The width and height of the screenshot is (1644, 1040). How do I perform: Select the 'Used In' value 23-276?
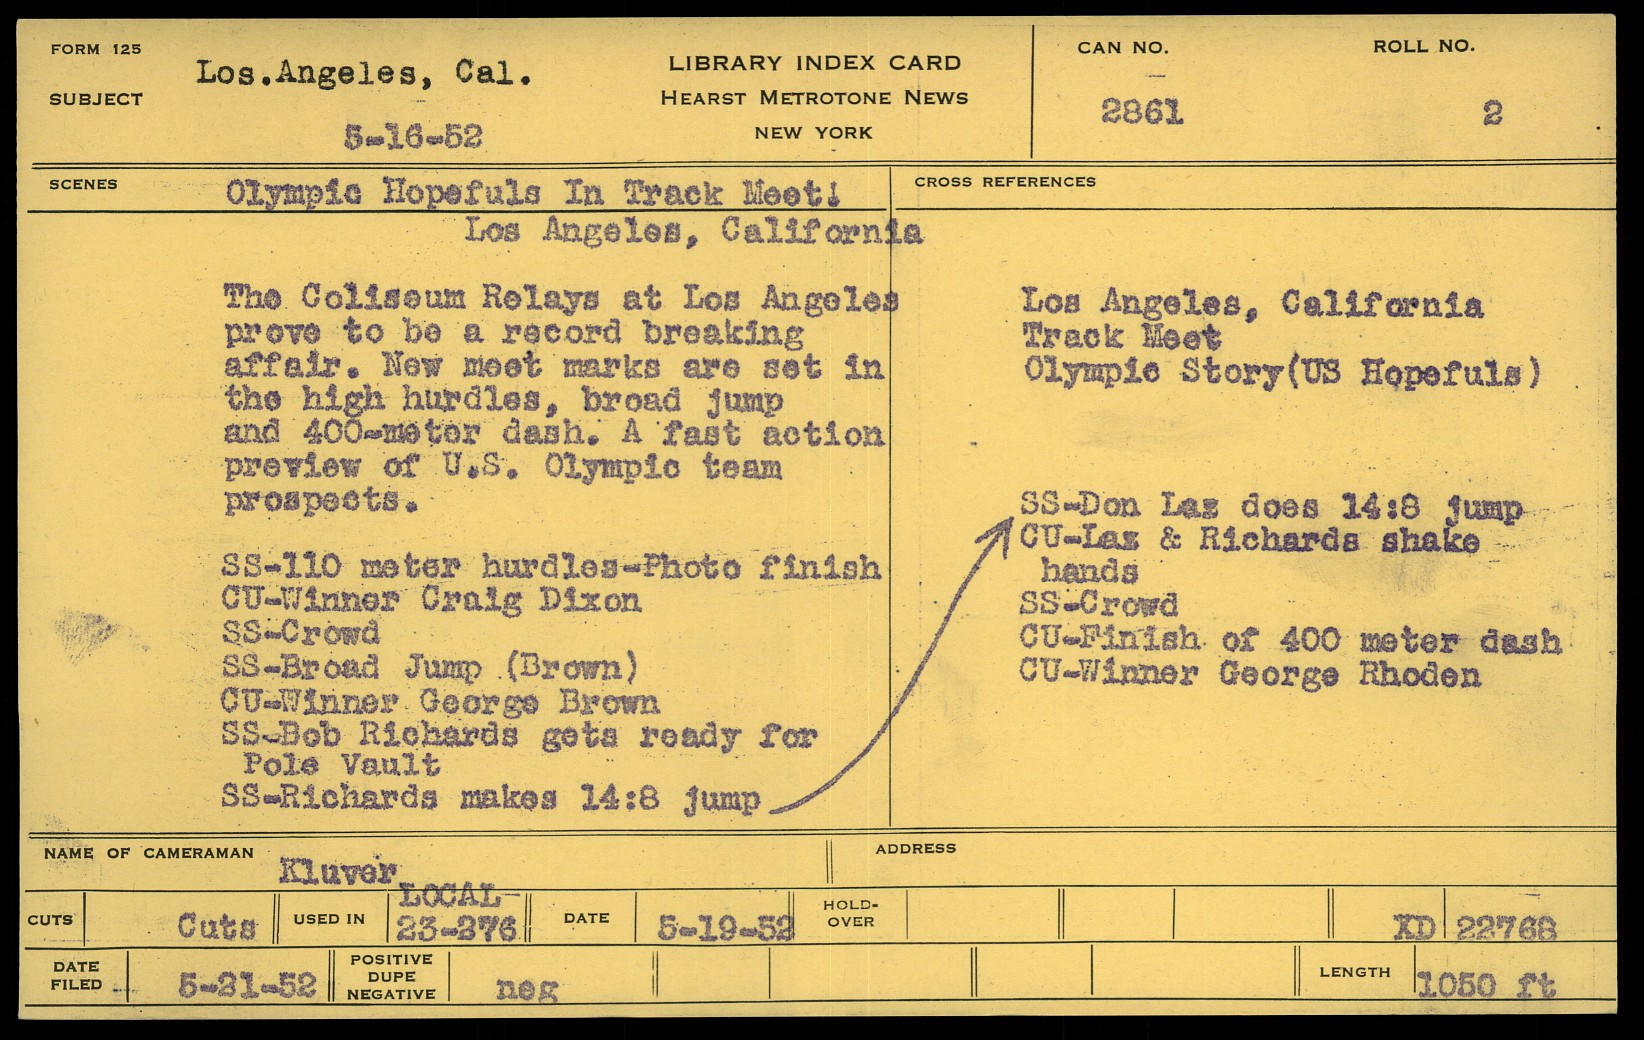tap(456, 929)
